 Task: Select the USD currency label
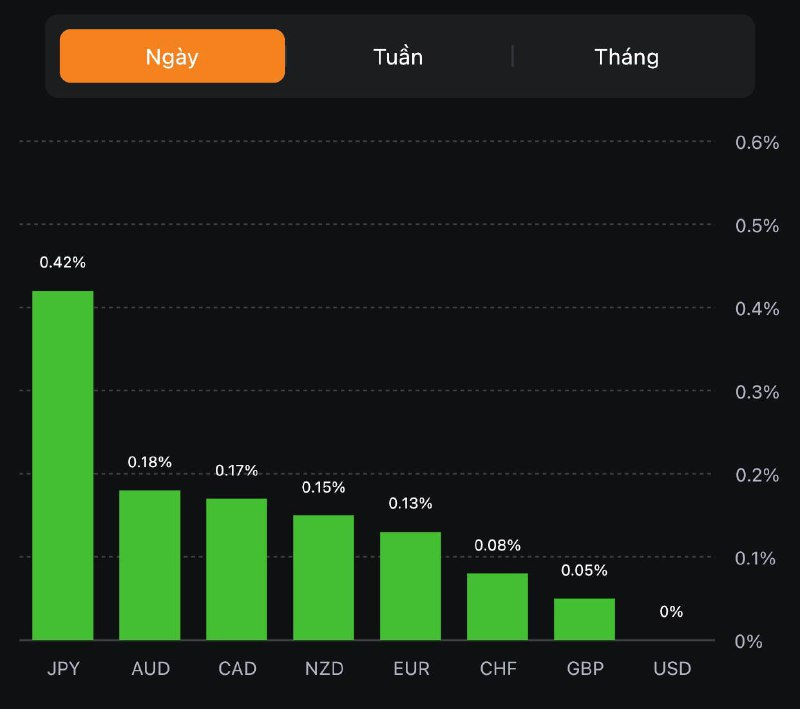671,668
